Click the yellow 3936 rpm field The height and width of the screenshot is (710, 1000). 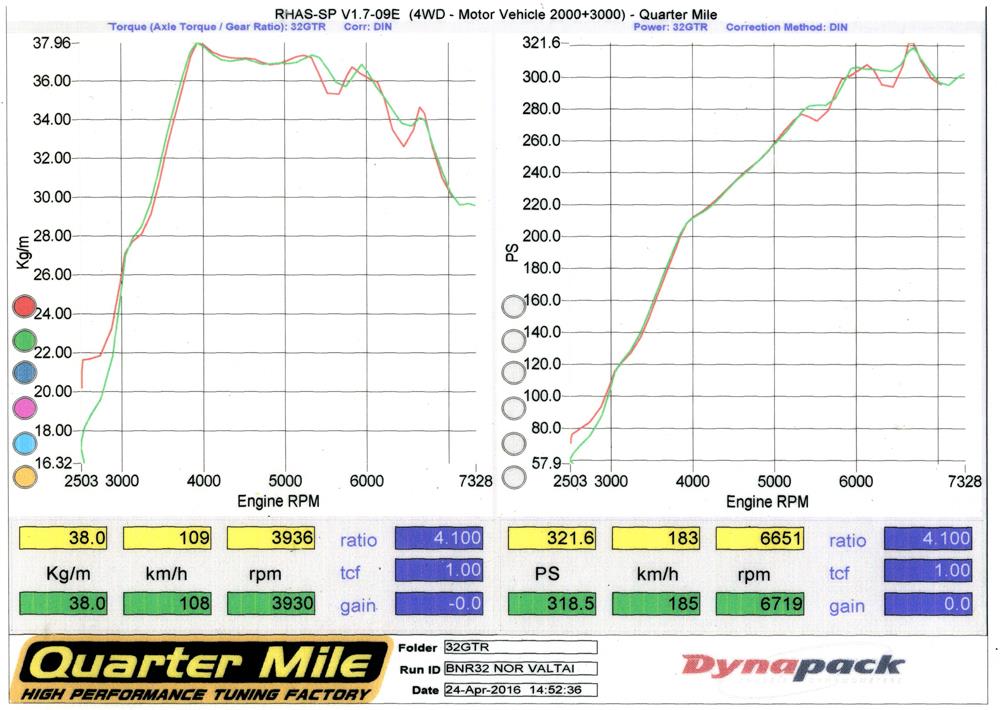pyautogui.click(x=271, y=538)
